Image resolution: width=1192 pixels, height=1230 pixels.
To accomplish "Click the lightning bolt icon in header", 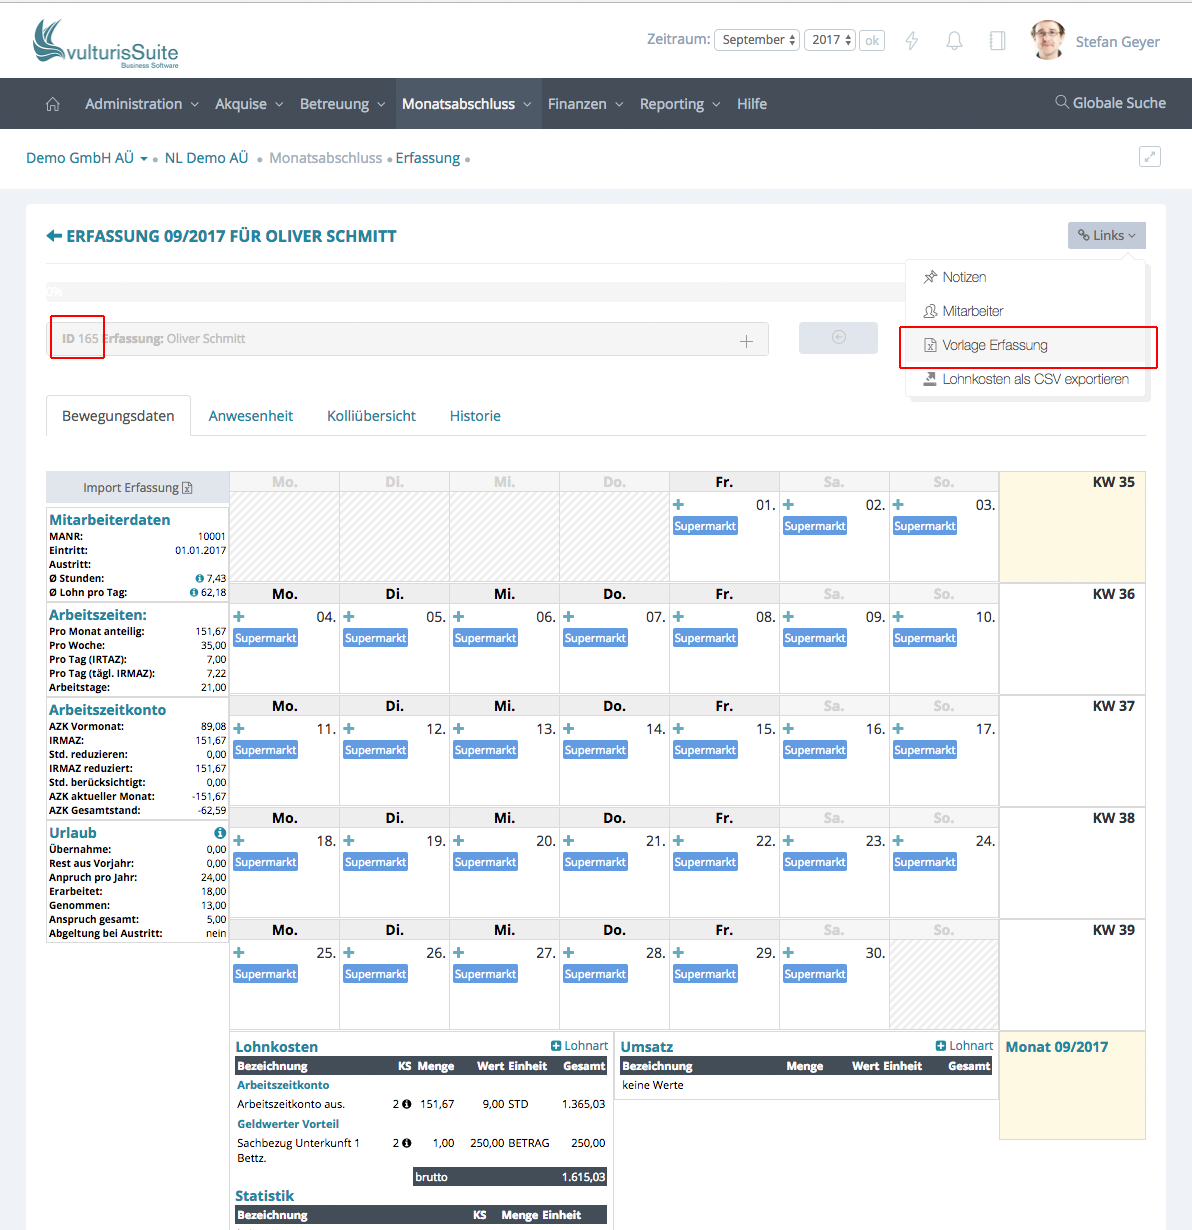I will tap(912, 41).
